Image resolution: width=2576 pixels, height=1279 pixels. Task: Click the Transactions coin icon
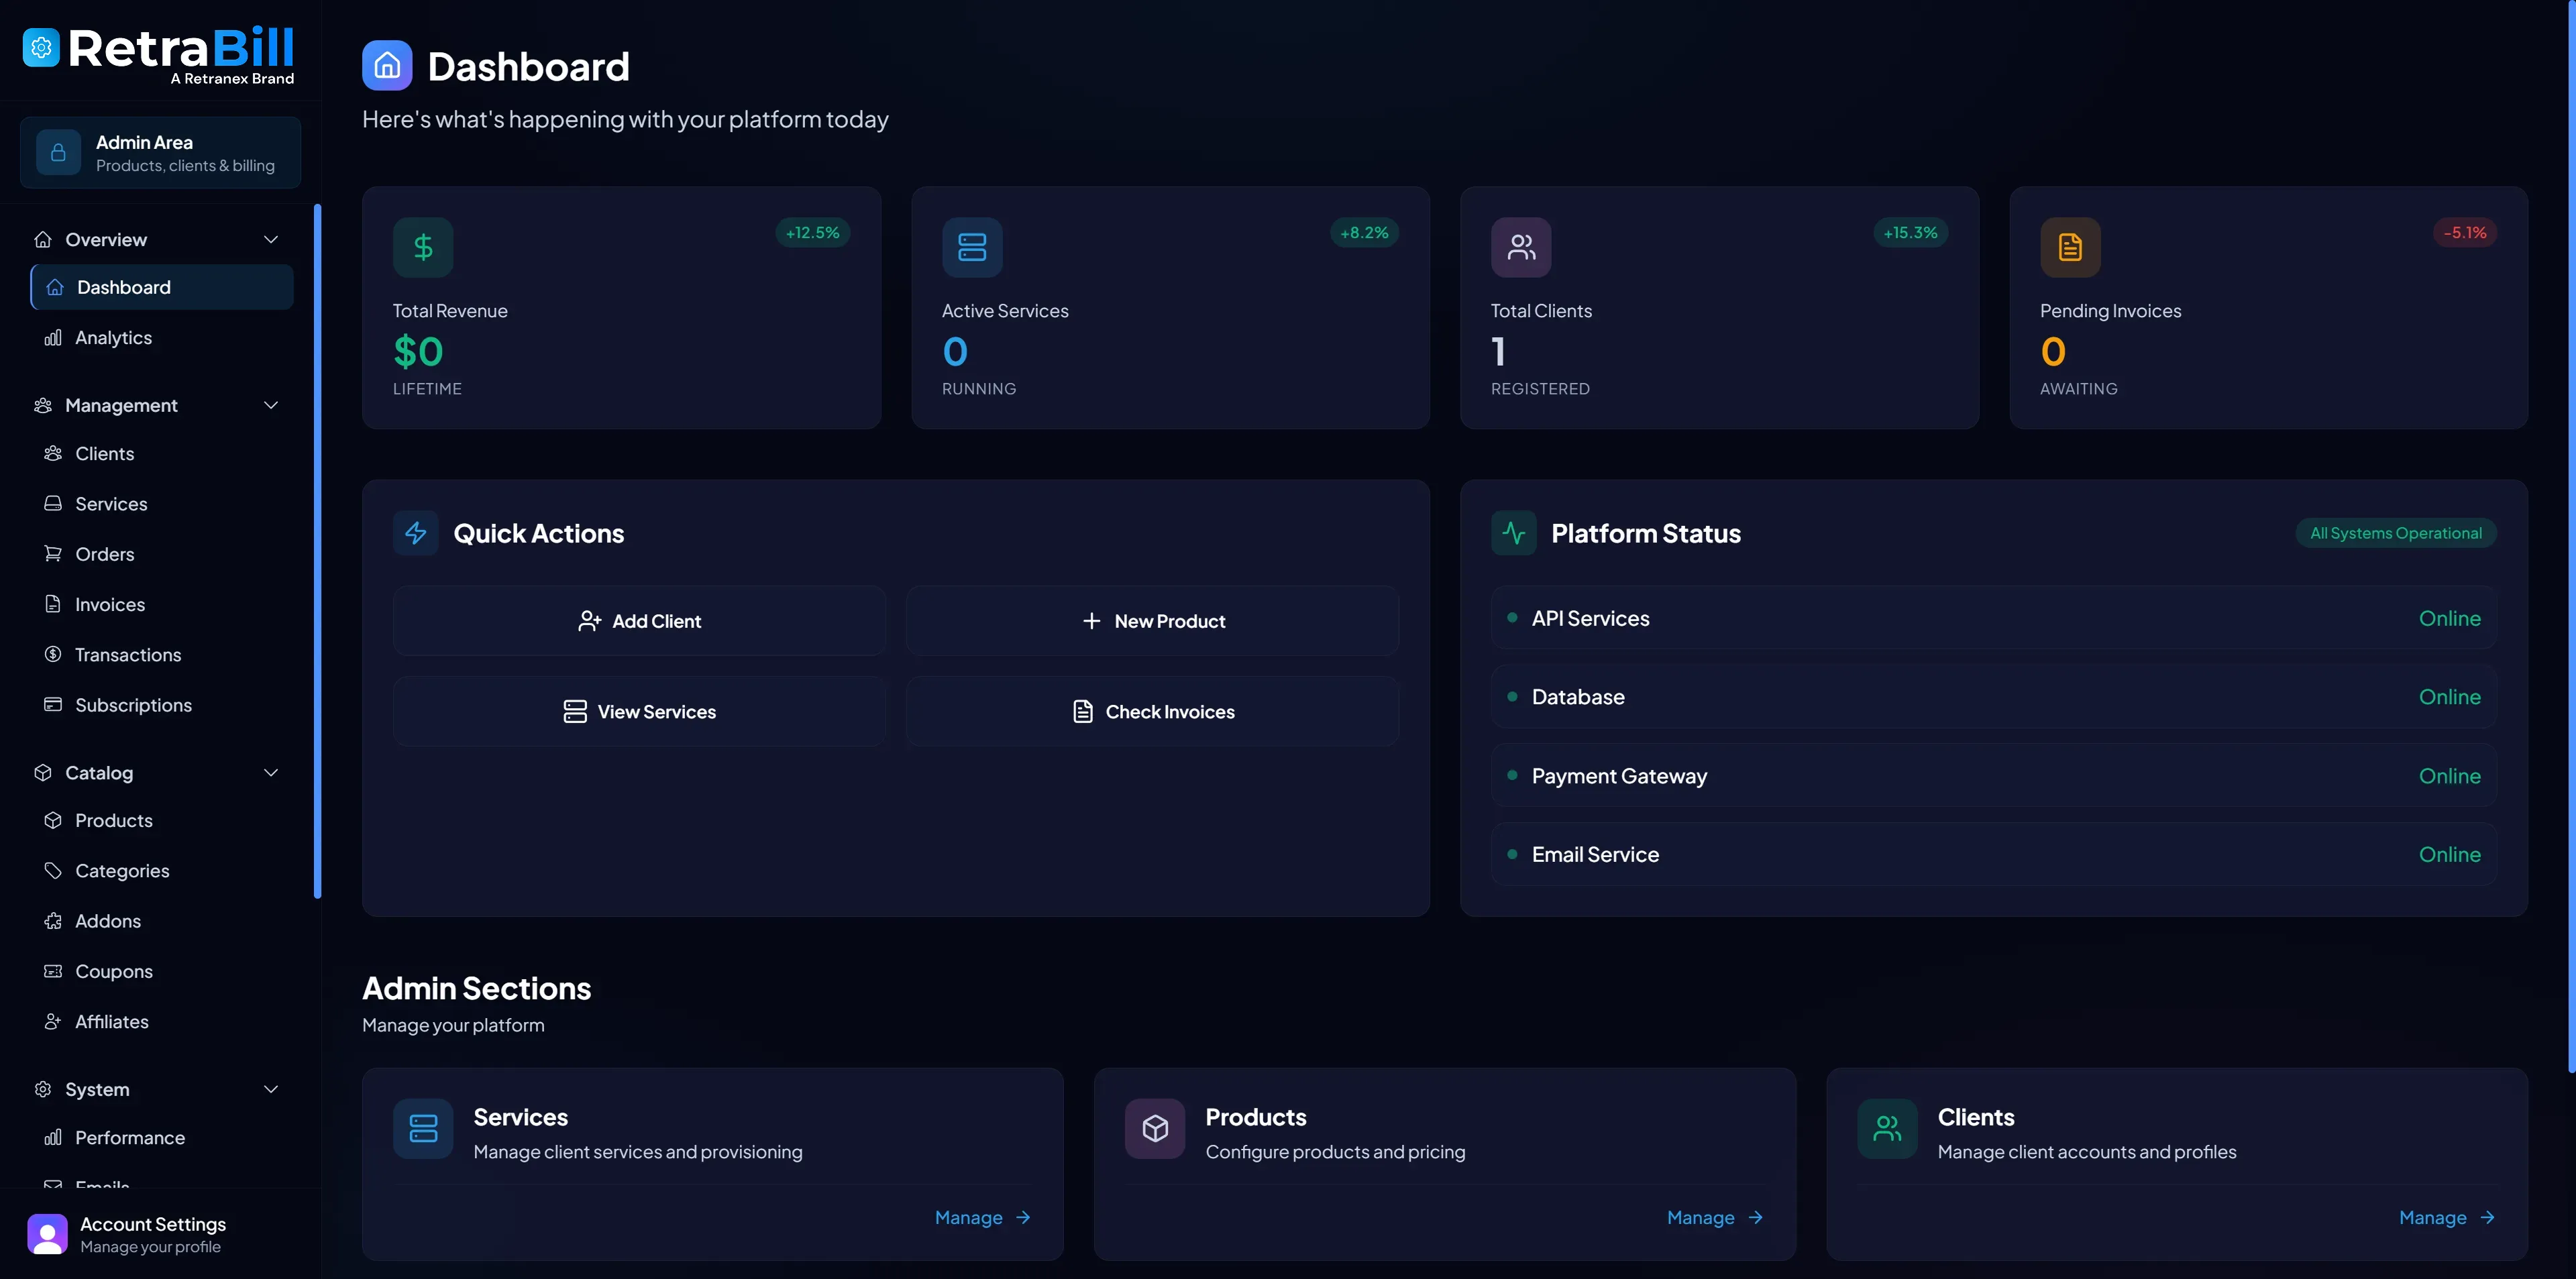tap(53, 654)
